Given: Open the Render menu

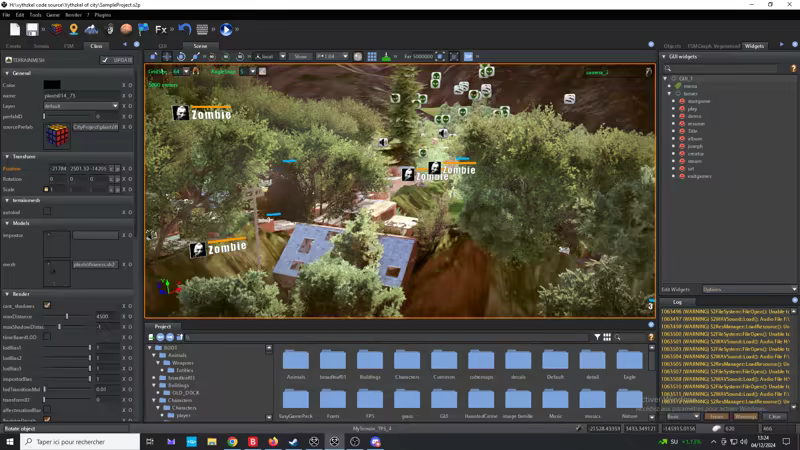Looking at the screenshot, I should coord(73,15).
